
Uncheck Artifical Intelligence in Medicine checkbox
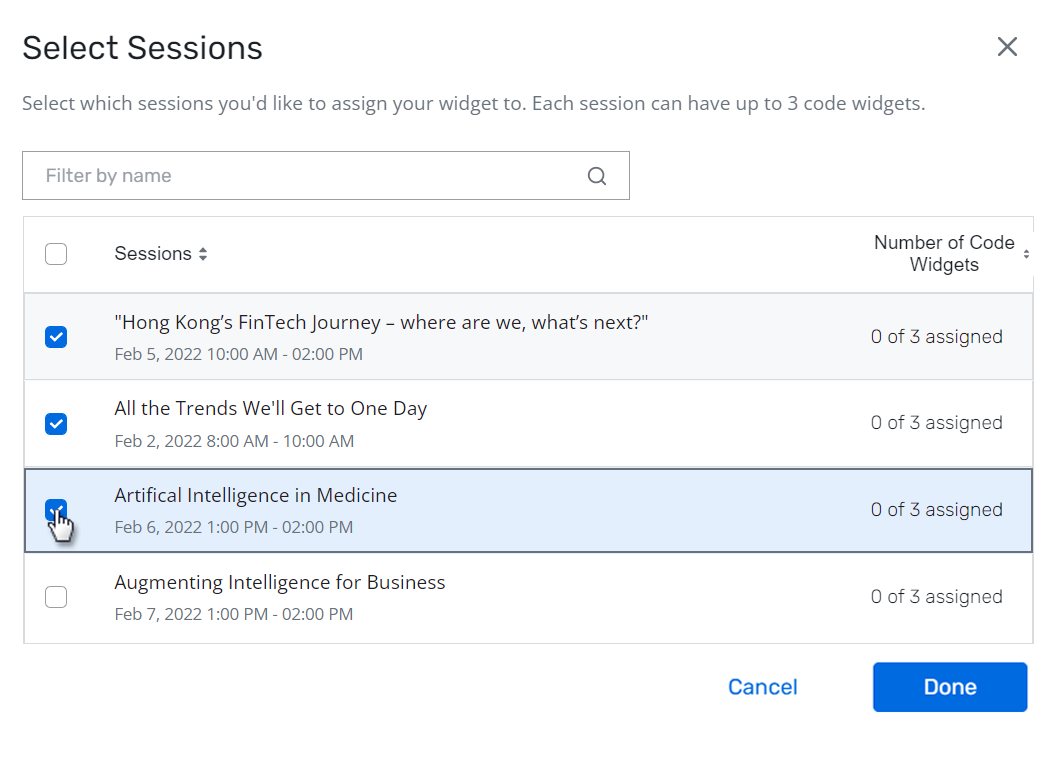(56, 510)
